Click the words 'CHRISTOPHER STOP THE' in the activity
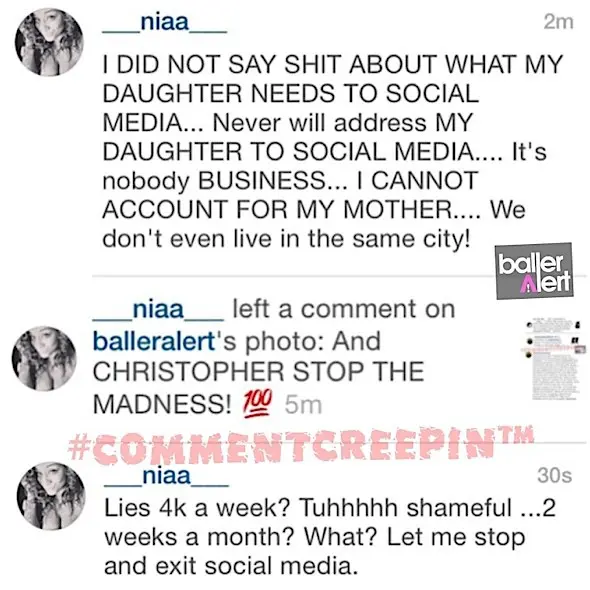Image resolution: width=590 pixels, height=590 pixels. click(x=259, y=372)
